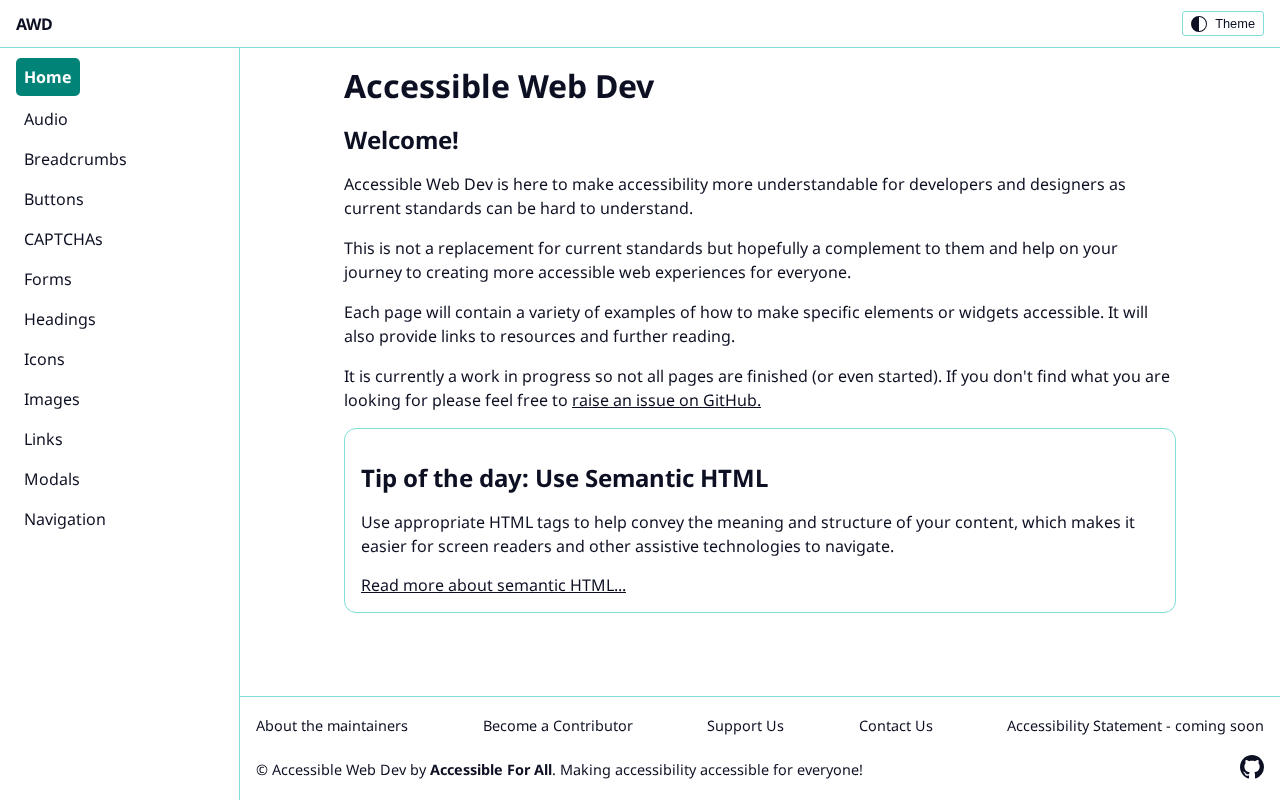1280x800 pixels.
Task: Toggle the Theme button
Action: (x=1222, y=24)
